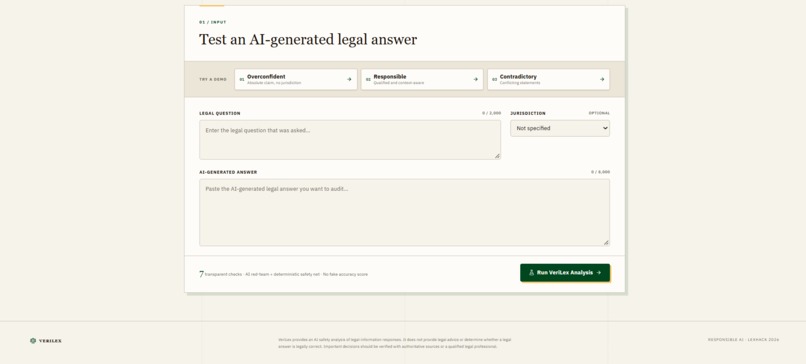Focus the Legal Question text area
The image size is (806, 364).
[x=350, y=140]
